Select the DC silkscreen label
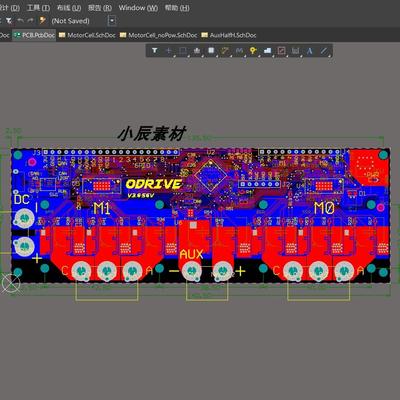Image resolution: width=400 pixels, height=400 pixels. click(22, 200)
